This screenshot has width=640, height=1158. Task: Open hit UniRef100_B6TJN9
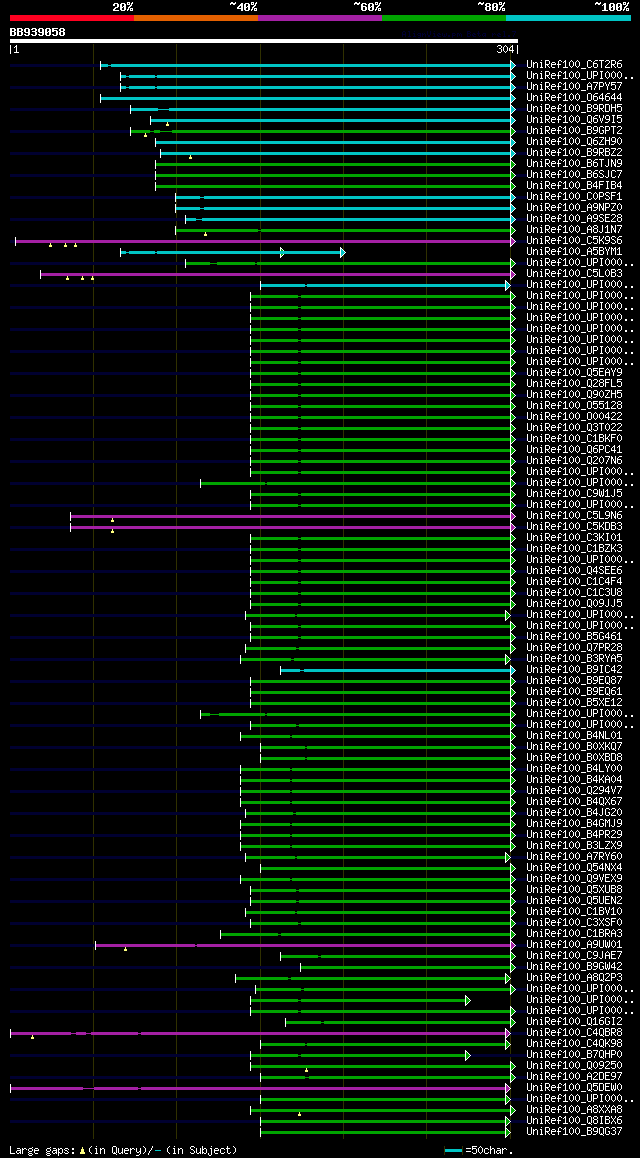click(x=574, y=164)
